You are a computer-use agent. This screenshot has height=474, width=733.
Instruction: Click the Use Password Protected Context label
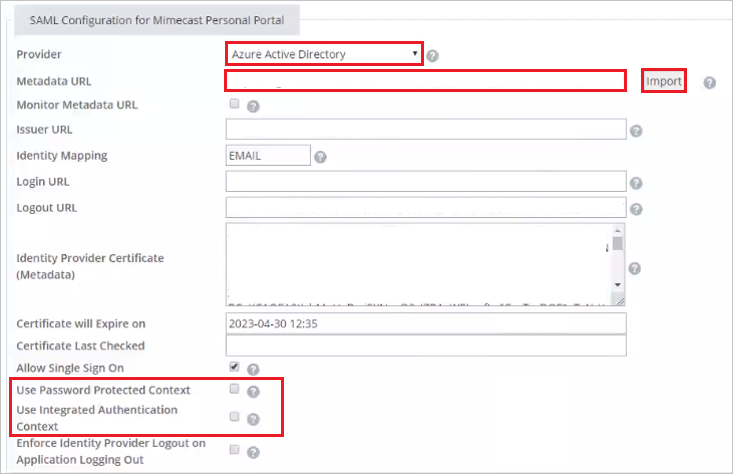(103, 390)
